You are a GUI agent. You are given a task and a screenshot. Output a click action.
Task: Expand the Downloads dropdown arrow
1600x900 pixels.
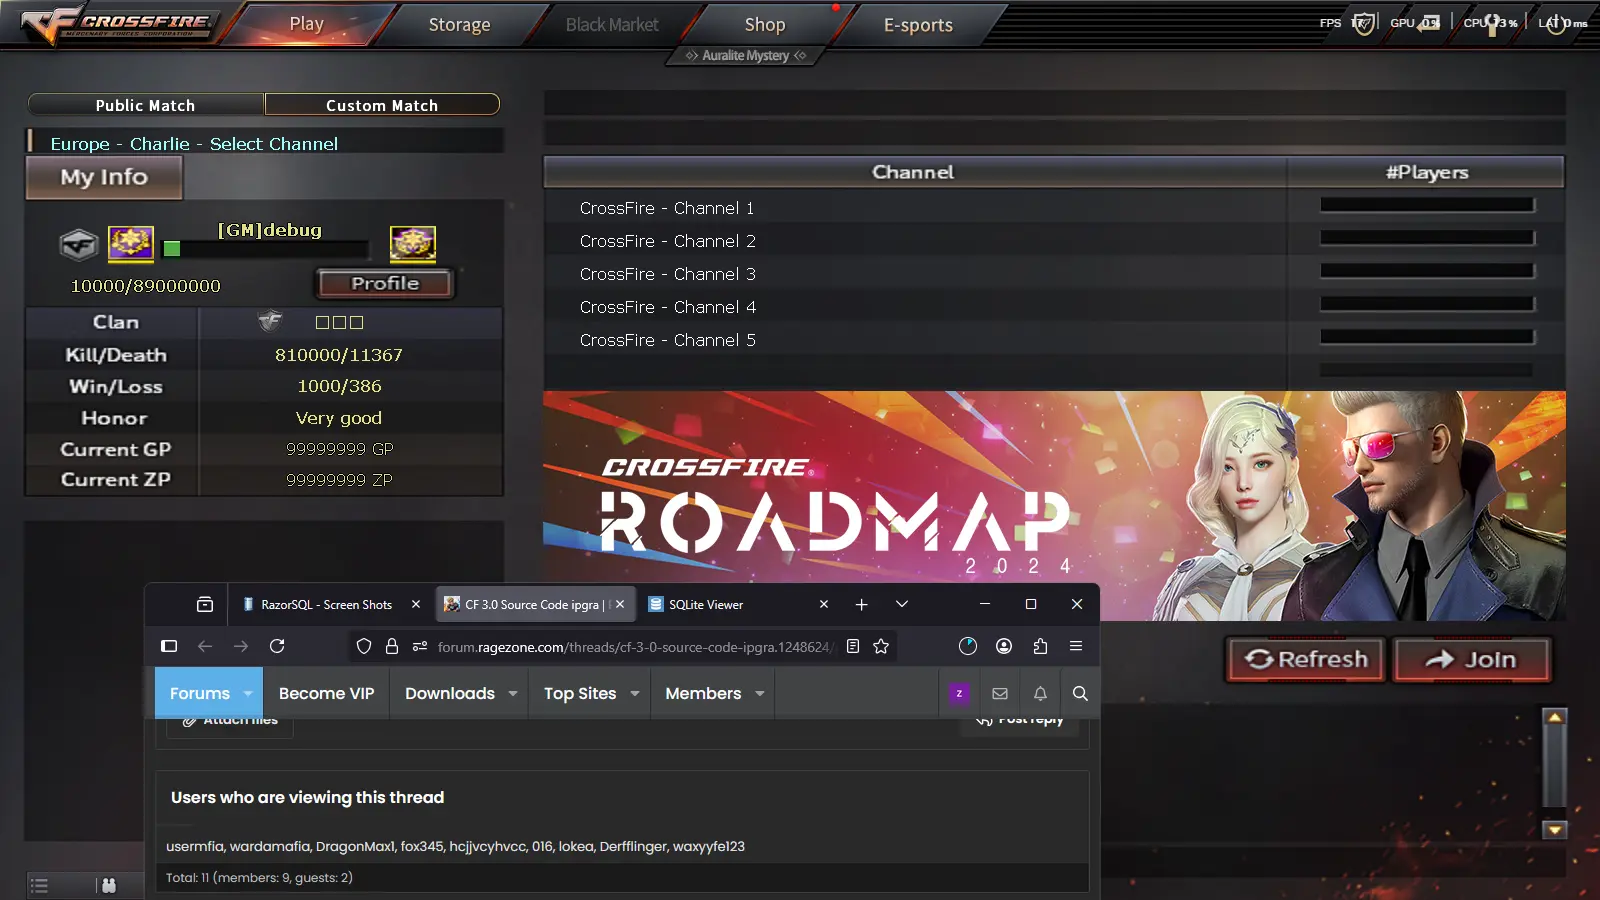pyautogui.click(x=513, y=693)
